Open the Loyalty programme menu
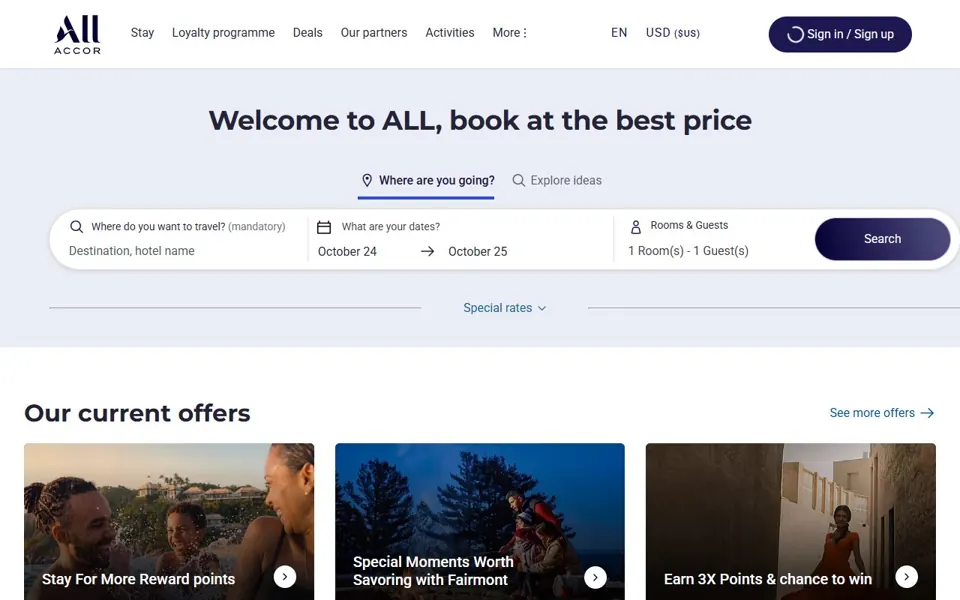Image resolution: width=960 pixels, height=600 pixels. (x=223, y=32)
